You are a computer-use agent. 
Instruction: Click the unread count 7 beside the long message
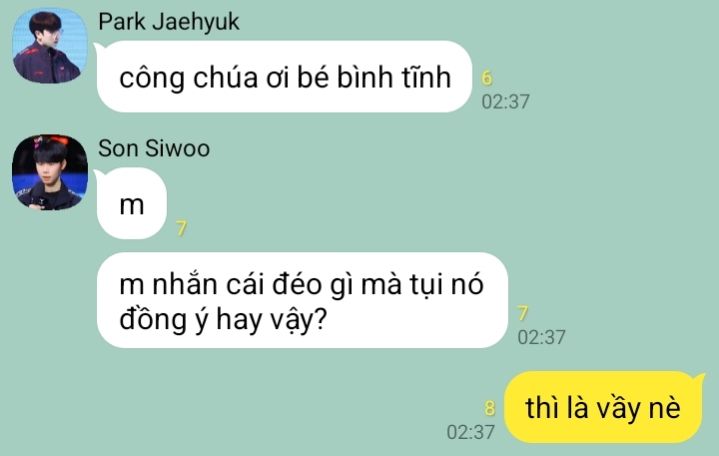[x=523, y=313]
